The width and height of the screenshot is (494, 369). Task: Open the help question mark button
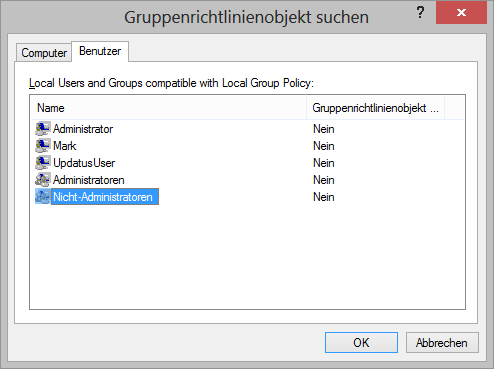coord(421,13)
